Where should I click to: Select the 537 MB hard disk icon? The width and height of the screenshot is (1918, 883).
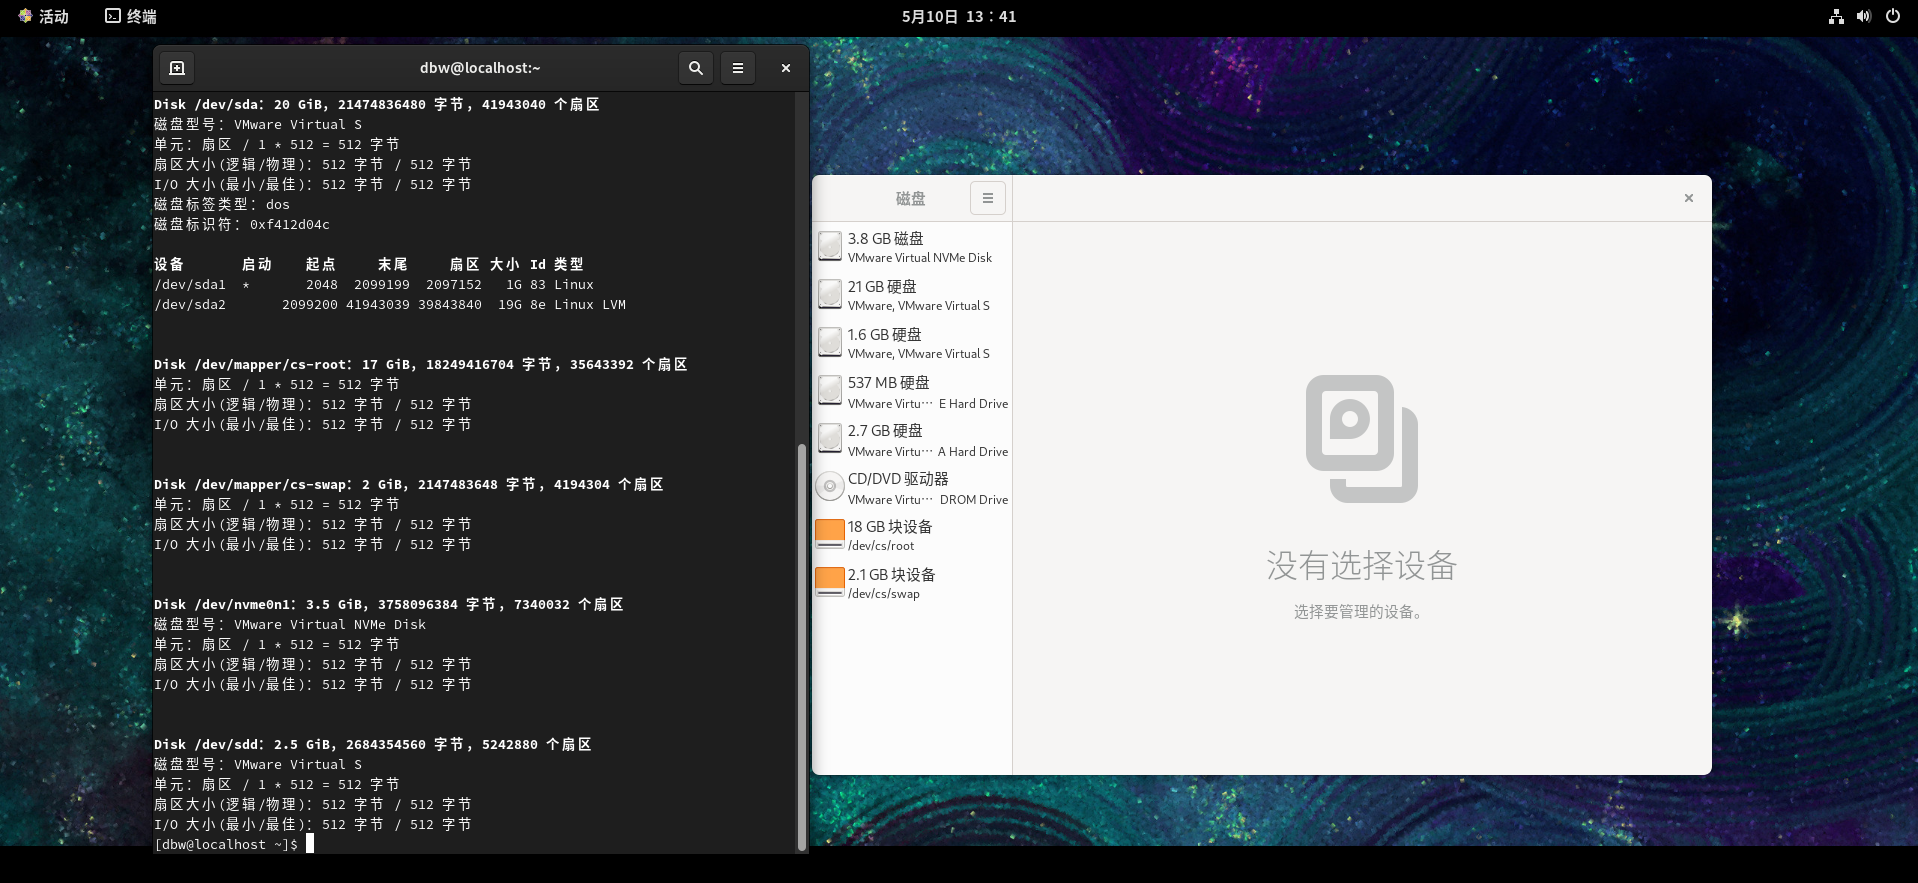click(x=830, y=391)
